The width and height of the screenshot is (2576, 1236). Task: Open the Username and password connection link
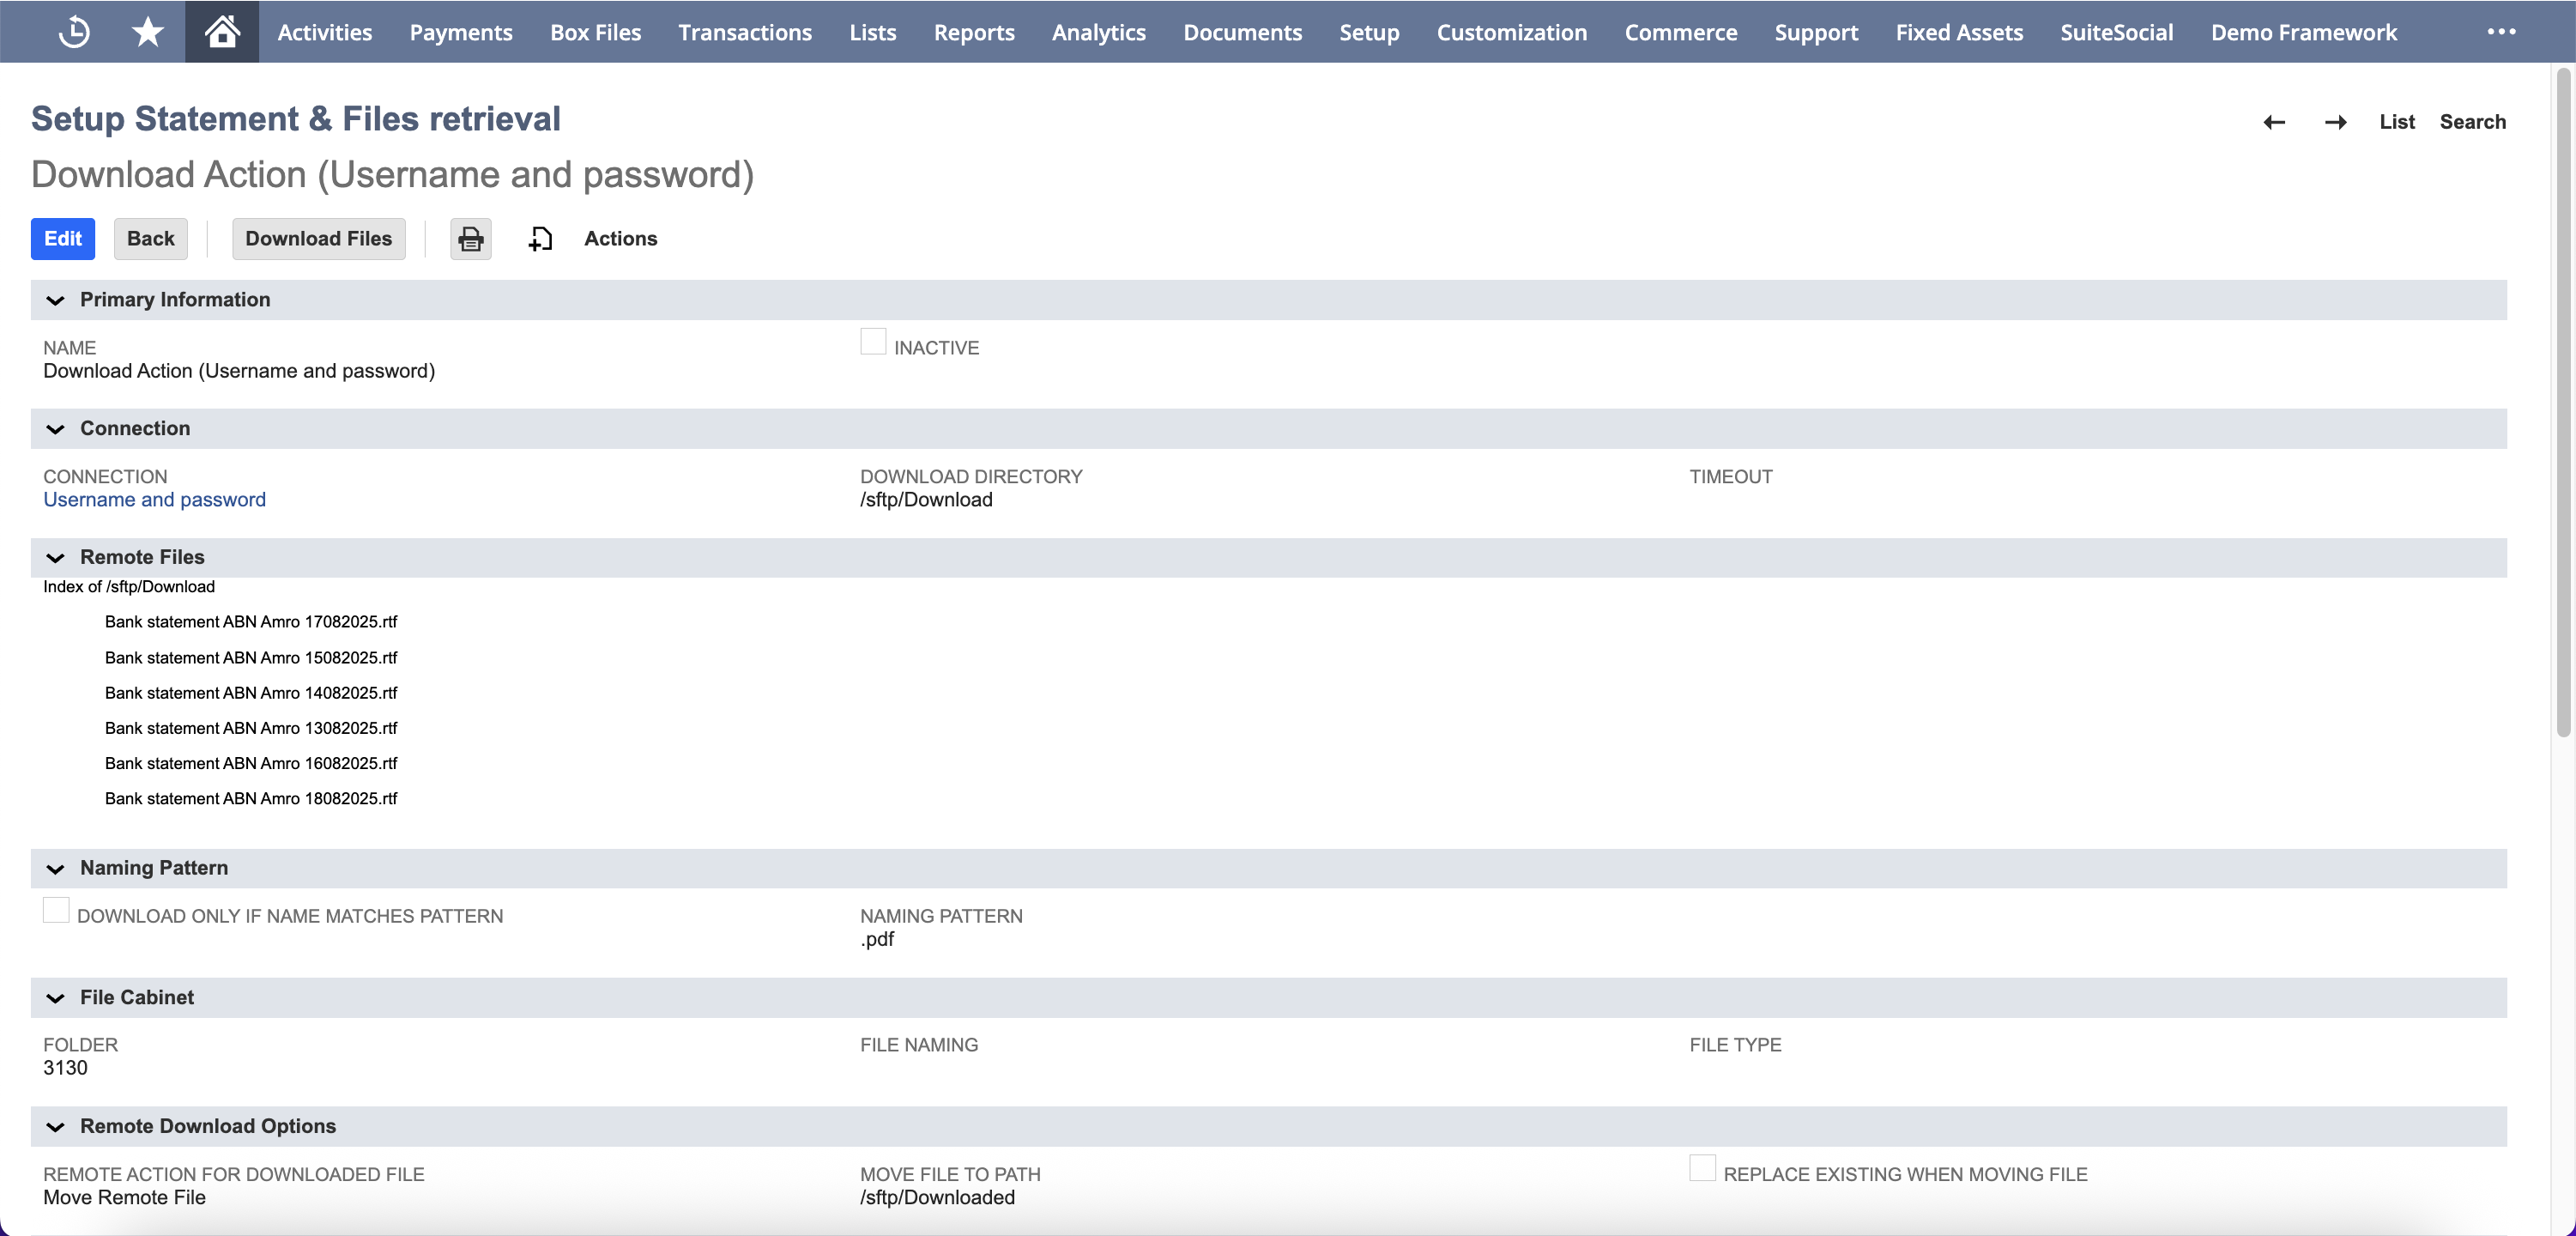pyautogui.click(x=154, y=500)
